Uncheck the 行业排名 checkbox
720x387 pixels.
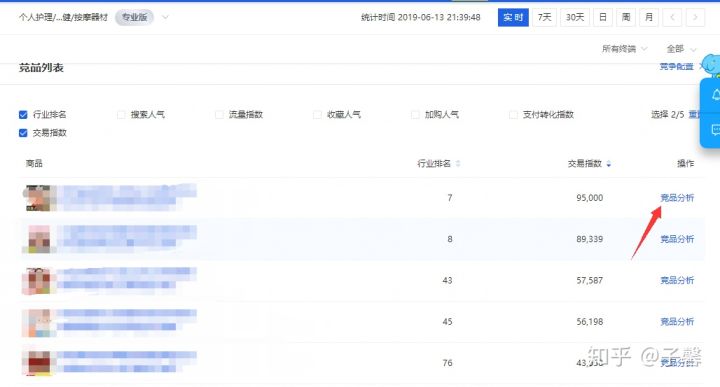tap(23, 114)
